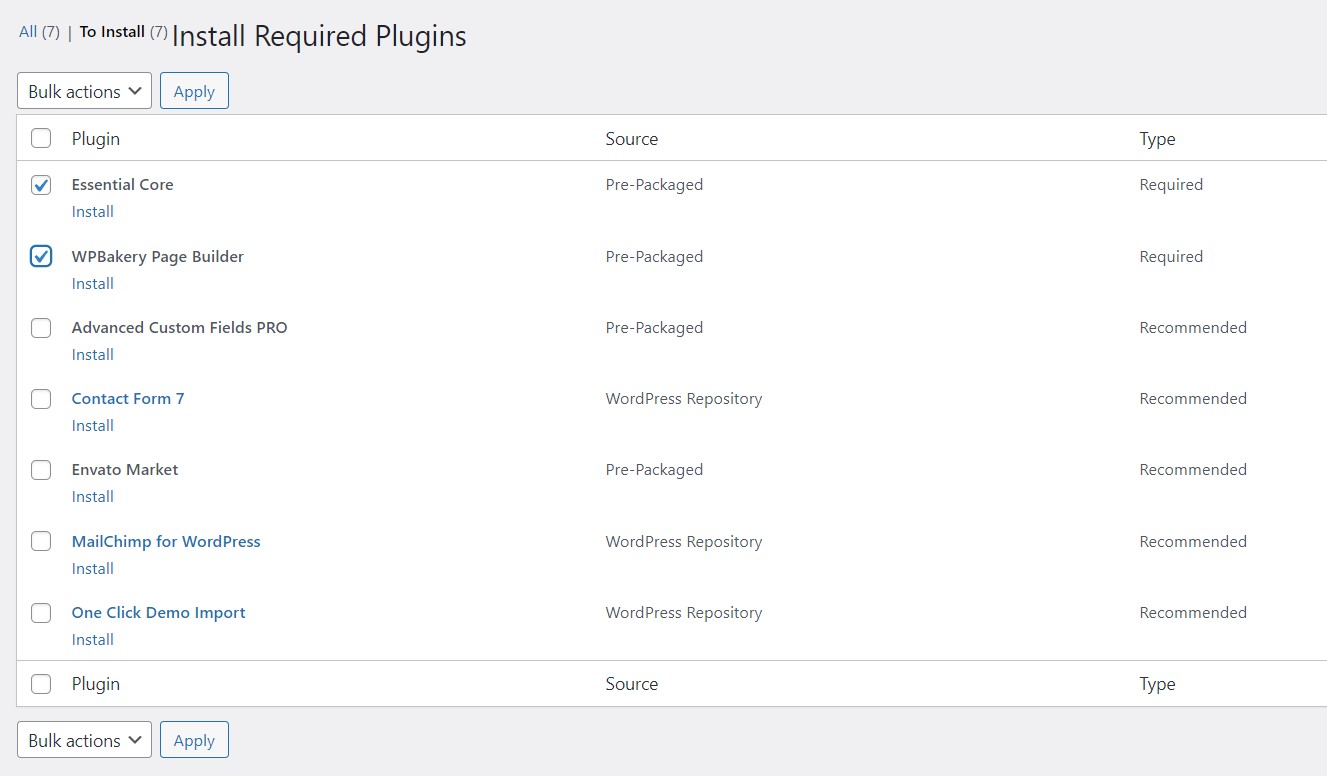Open the bottom Bulk actions dropdown
The height and width of the screenshot is (776, 1327).
pyautogui.click(x=84, y=740)
